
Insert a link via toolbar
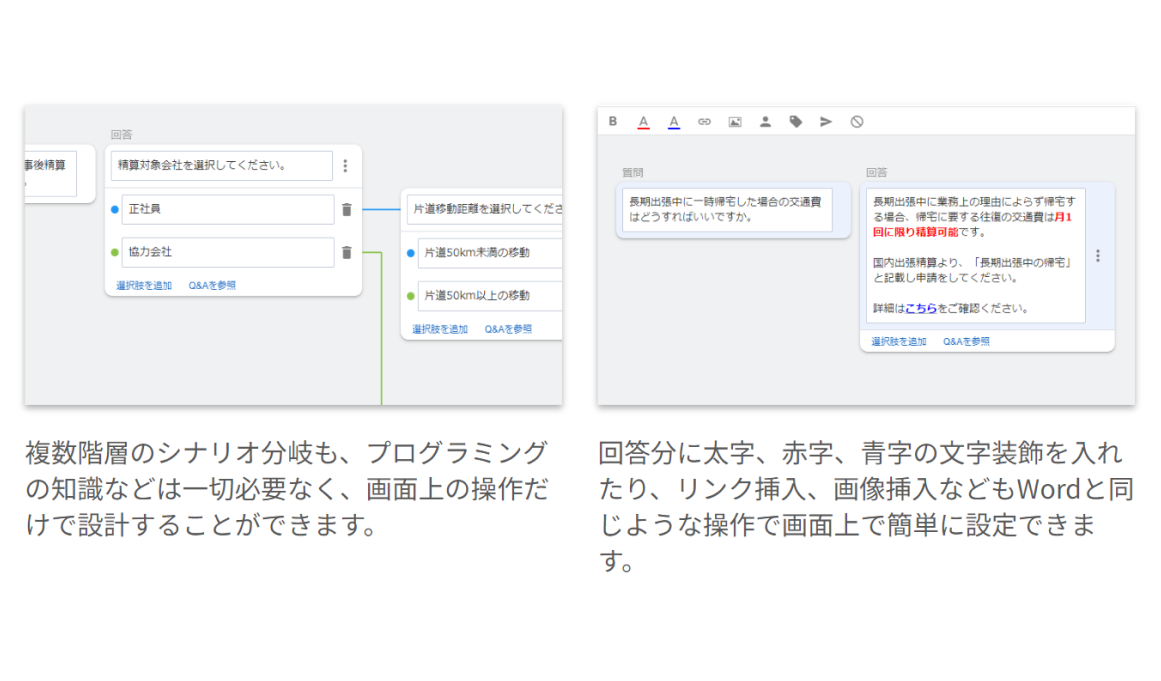[704, 122]
